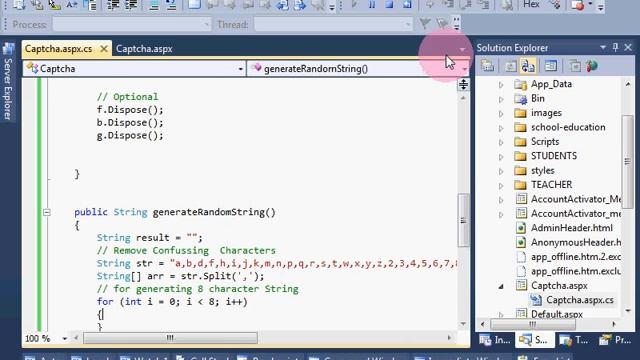Click Solution Explorer Copy Web Site icon
The width and height of the screenshot is (640, 360).
(x=575, y=66)
